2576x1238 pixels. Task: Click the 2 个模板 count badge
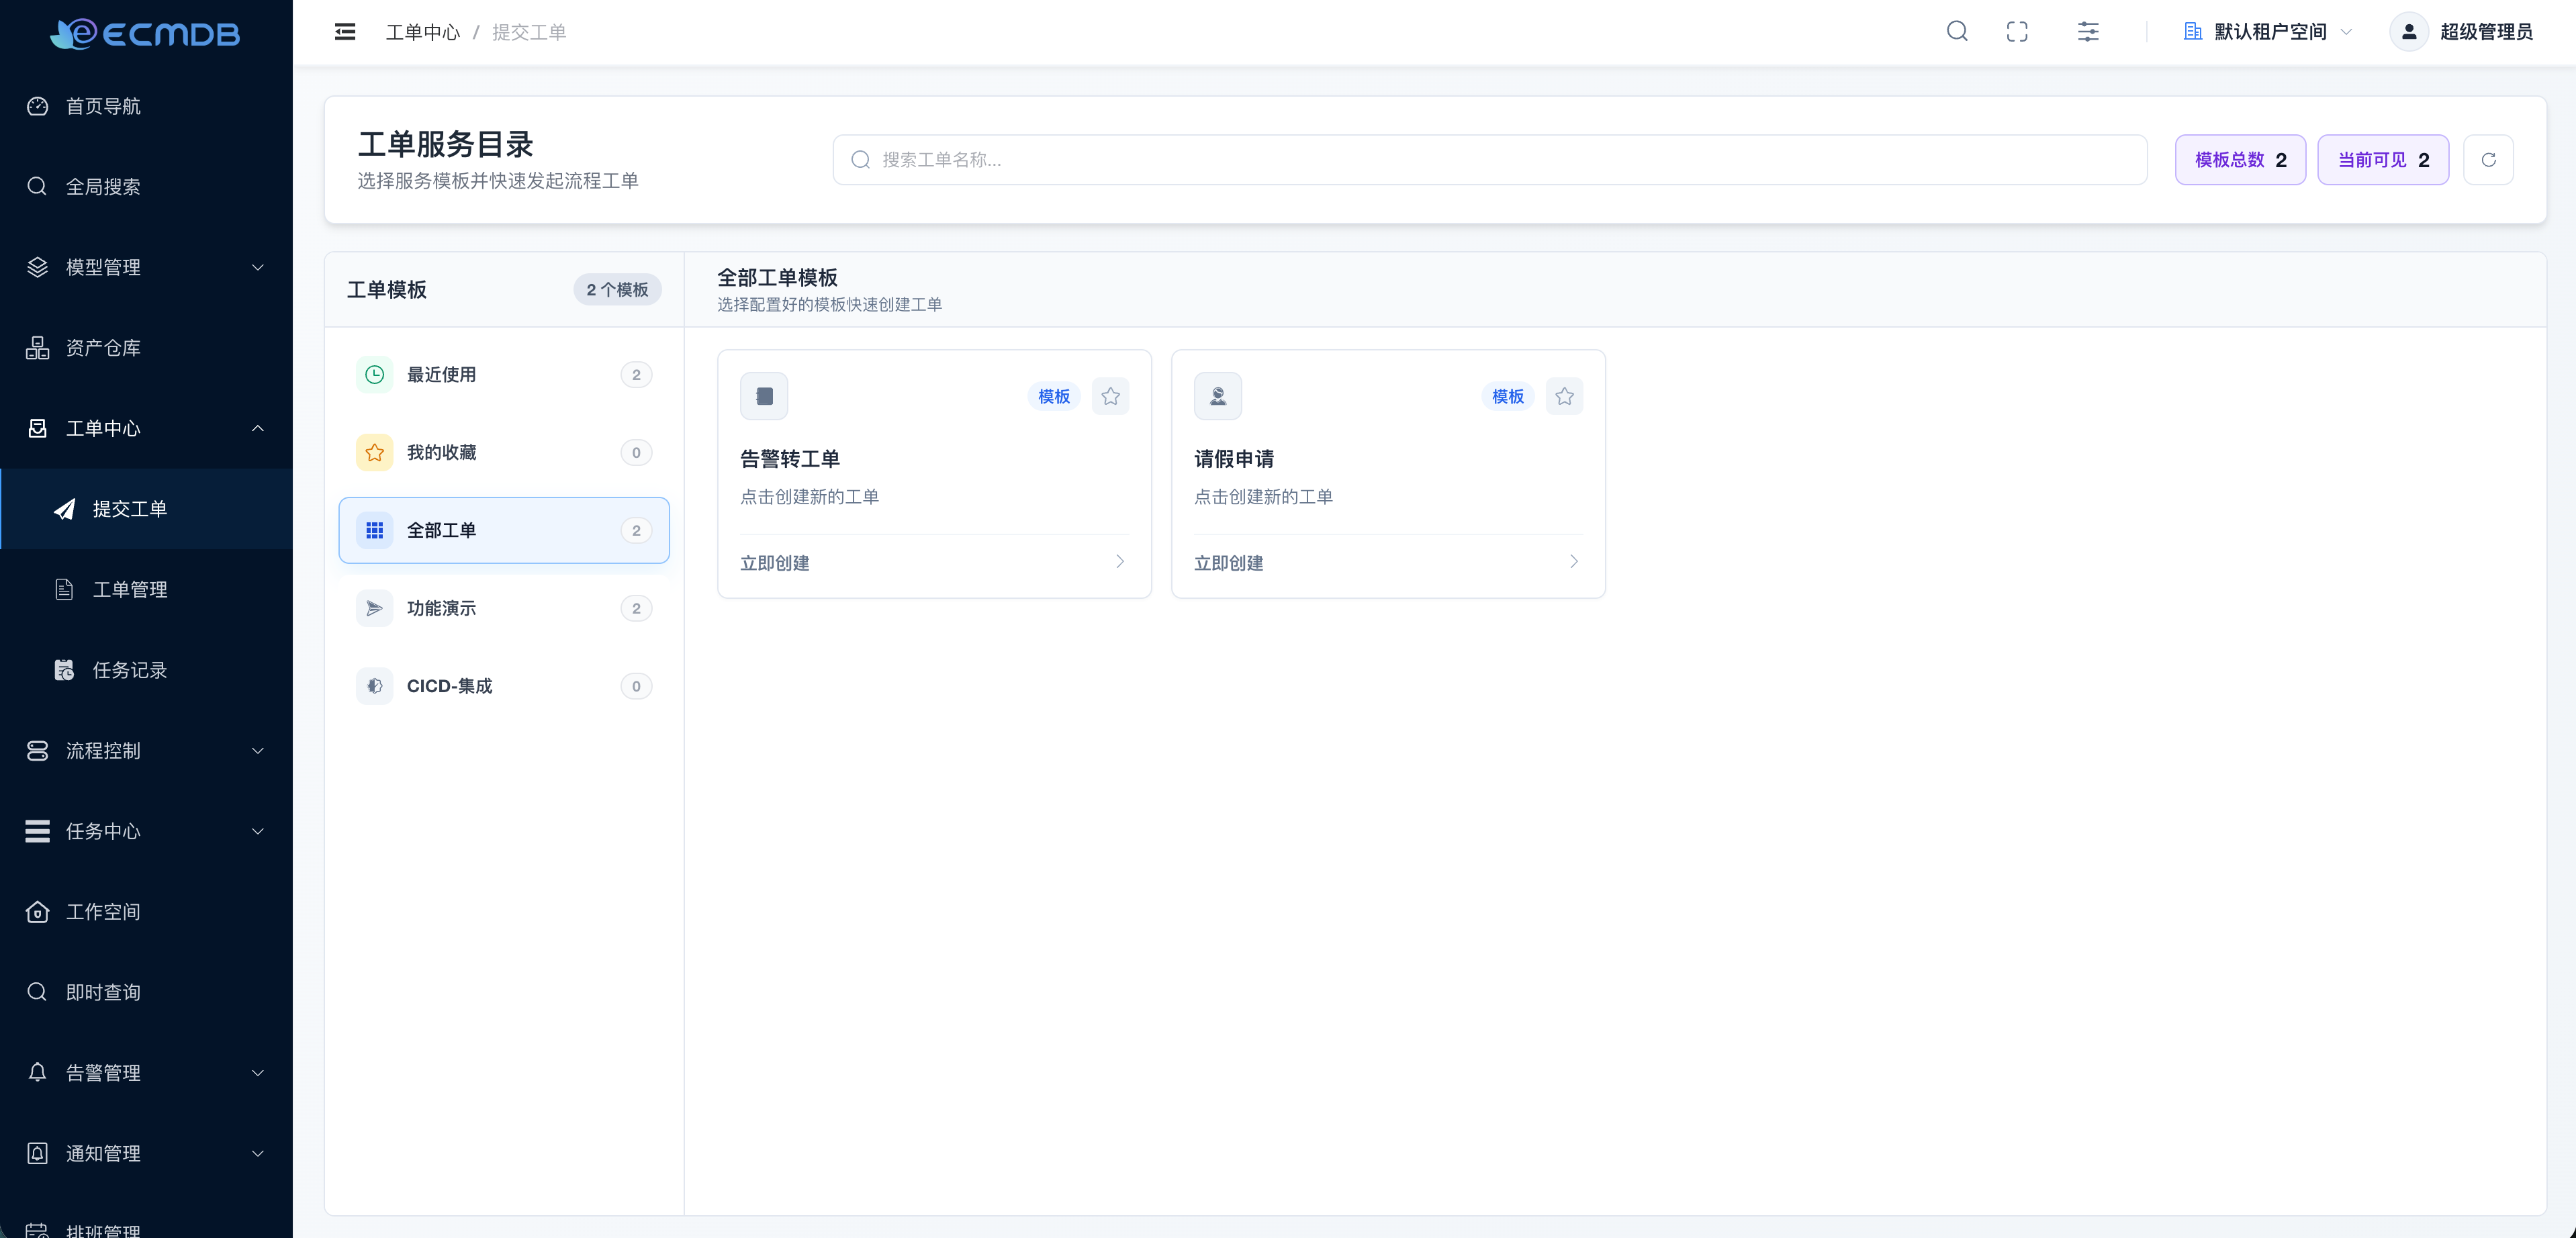coord(617,289)
